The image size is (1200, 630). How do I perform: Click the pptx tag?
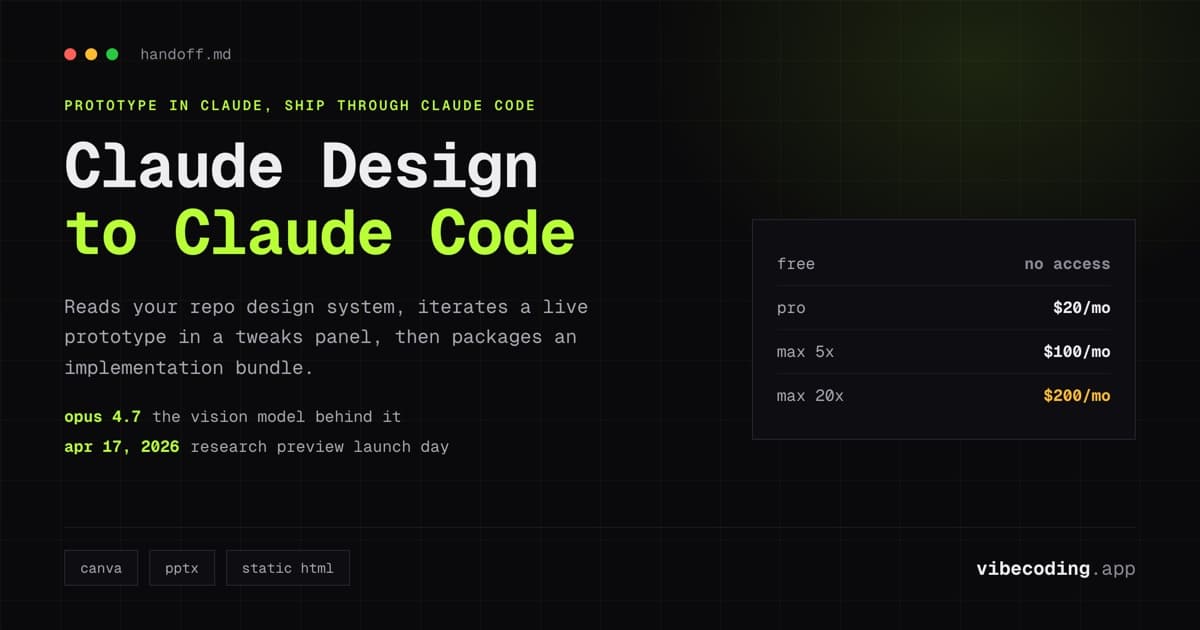pos(182,568)
